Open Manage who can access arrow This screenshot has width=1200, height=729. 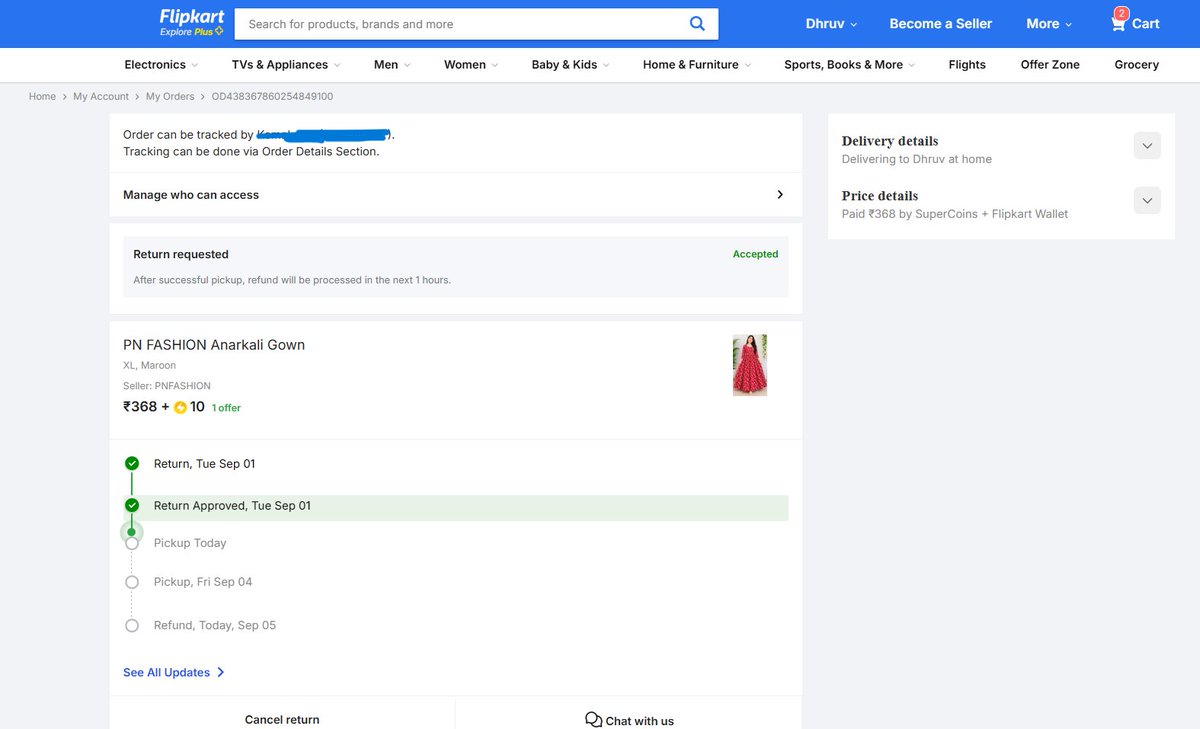click(x=780, y=195)
